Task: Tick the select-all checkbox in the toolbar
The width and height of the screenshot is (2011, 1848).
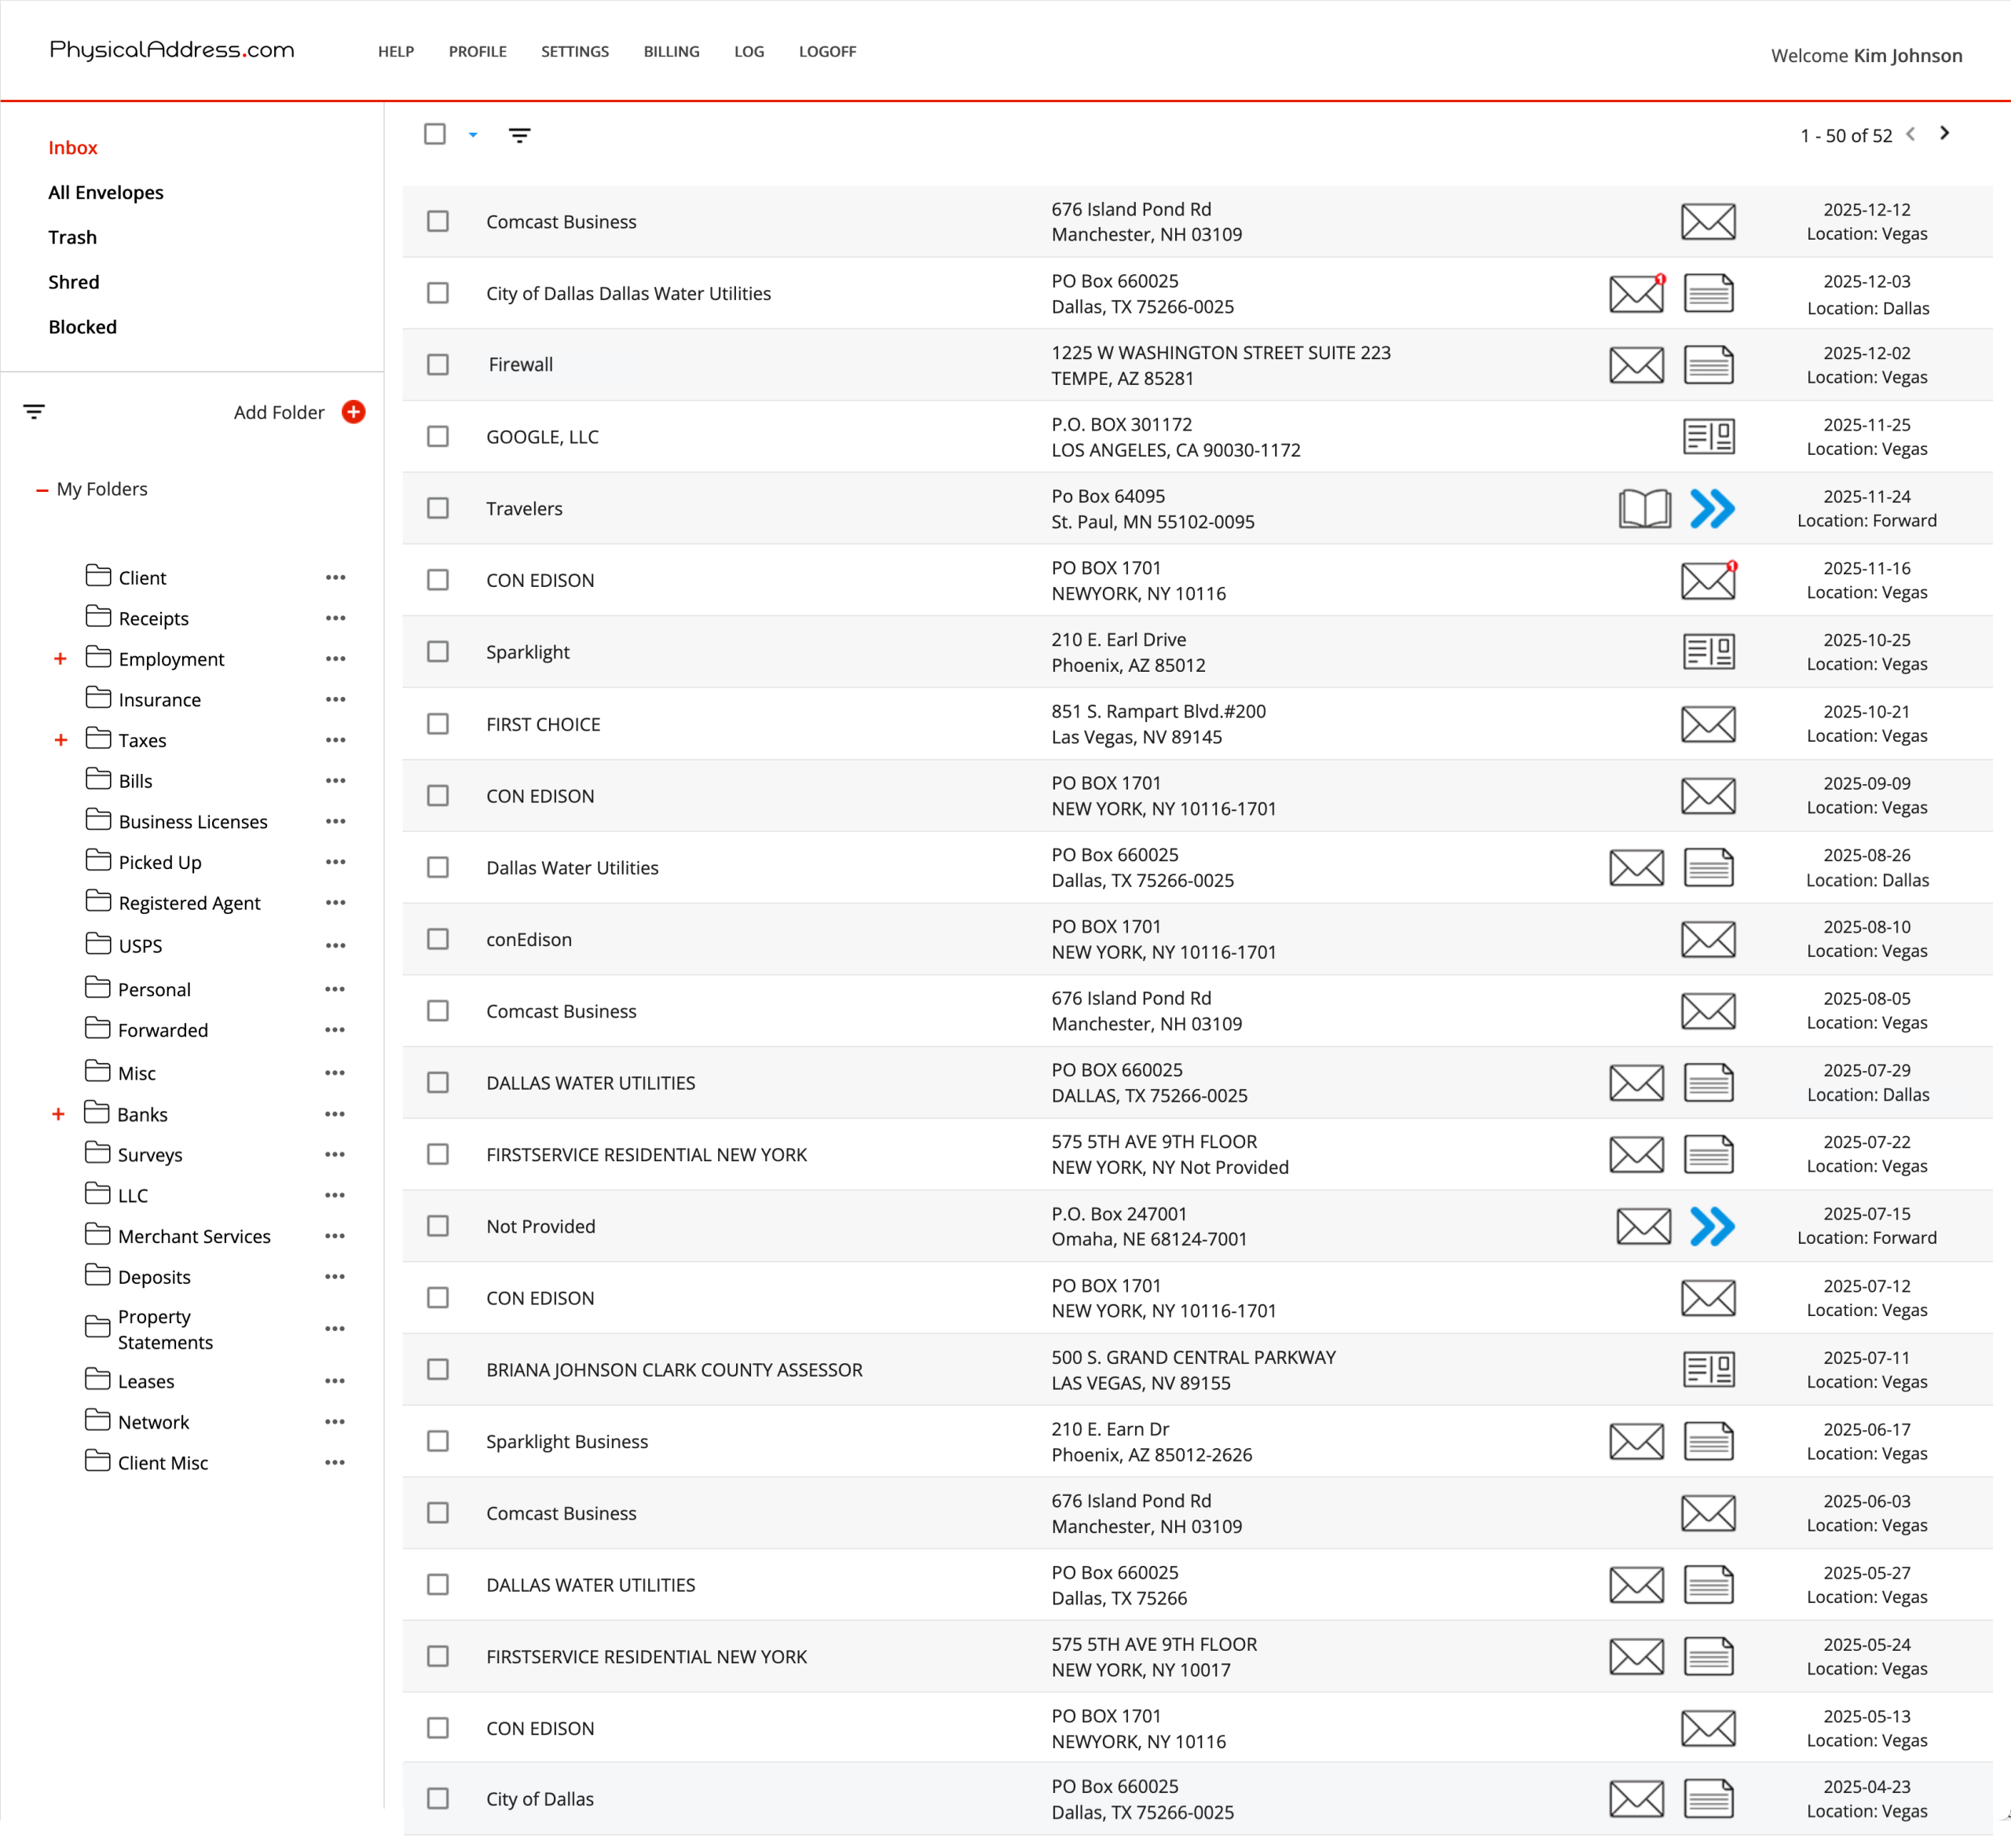Action: coord(435,134)
